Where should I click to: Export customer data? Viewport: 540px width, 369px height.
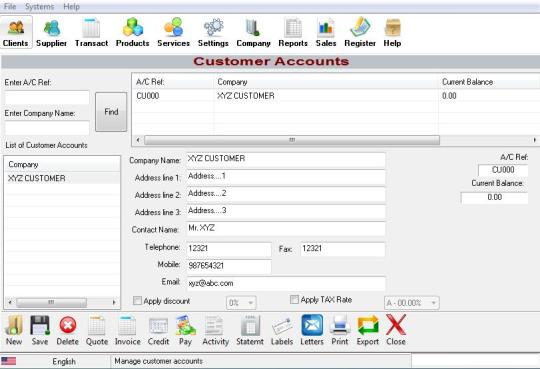tap(367, 330)
